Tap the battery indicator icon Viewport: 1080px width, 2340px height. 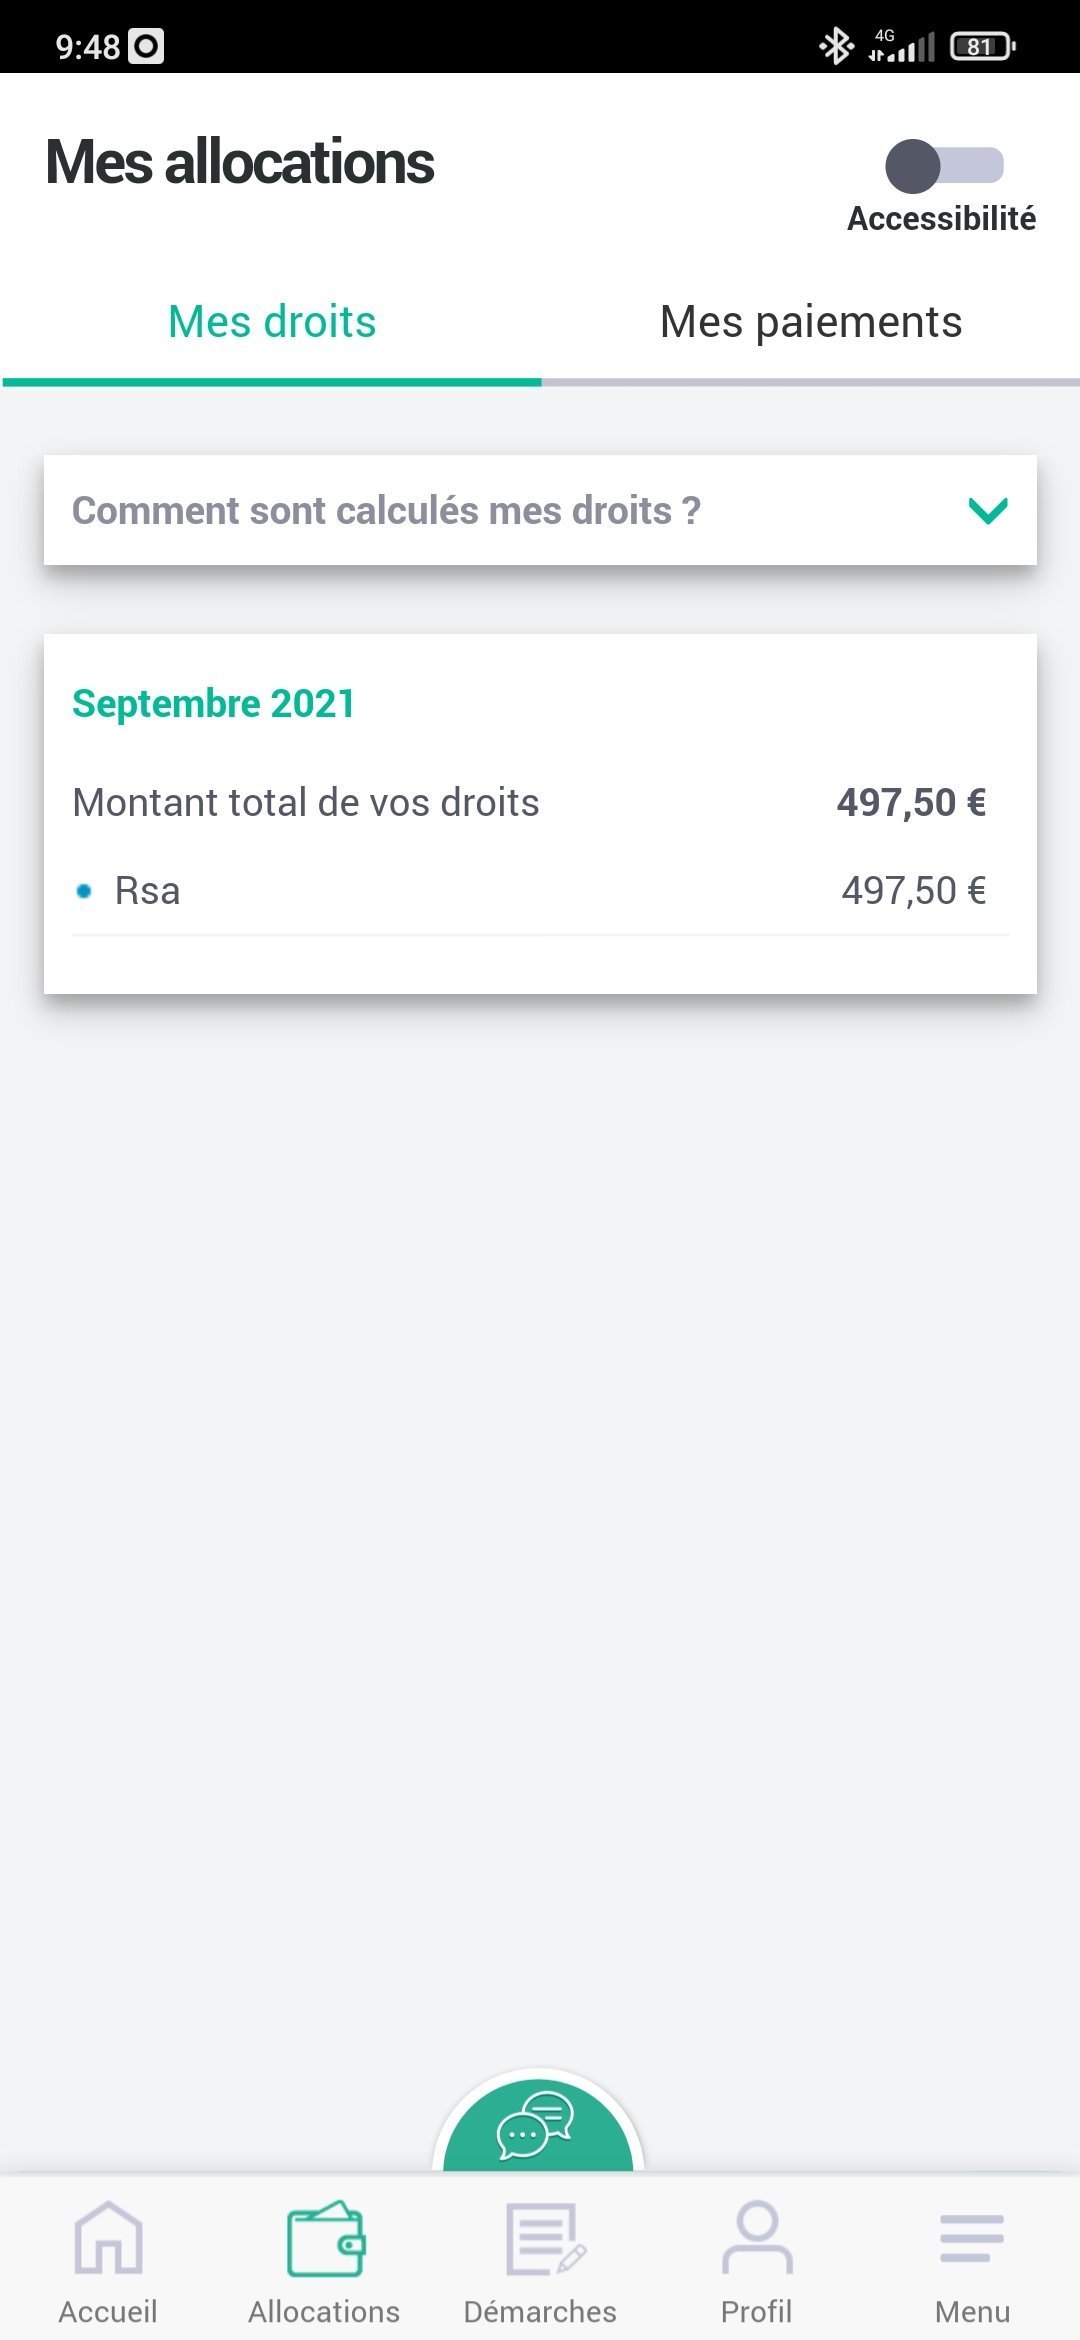tap(982, 46)
